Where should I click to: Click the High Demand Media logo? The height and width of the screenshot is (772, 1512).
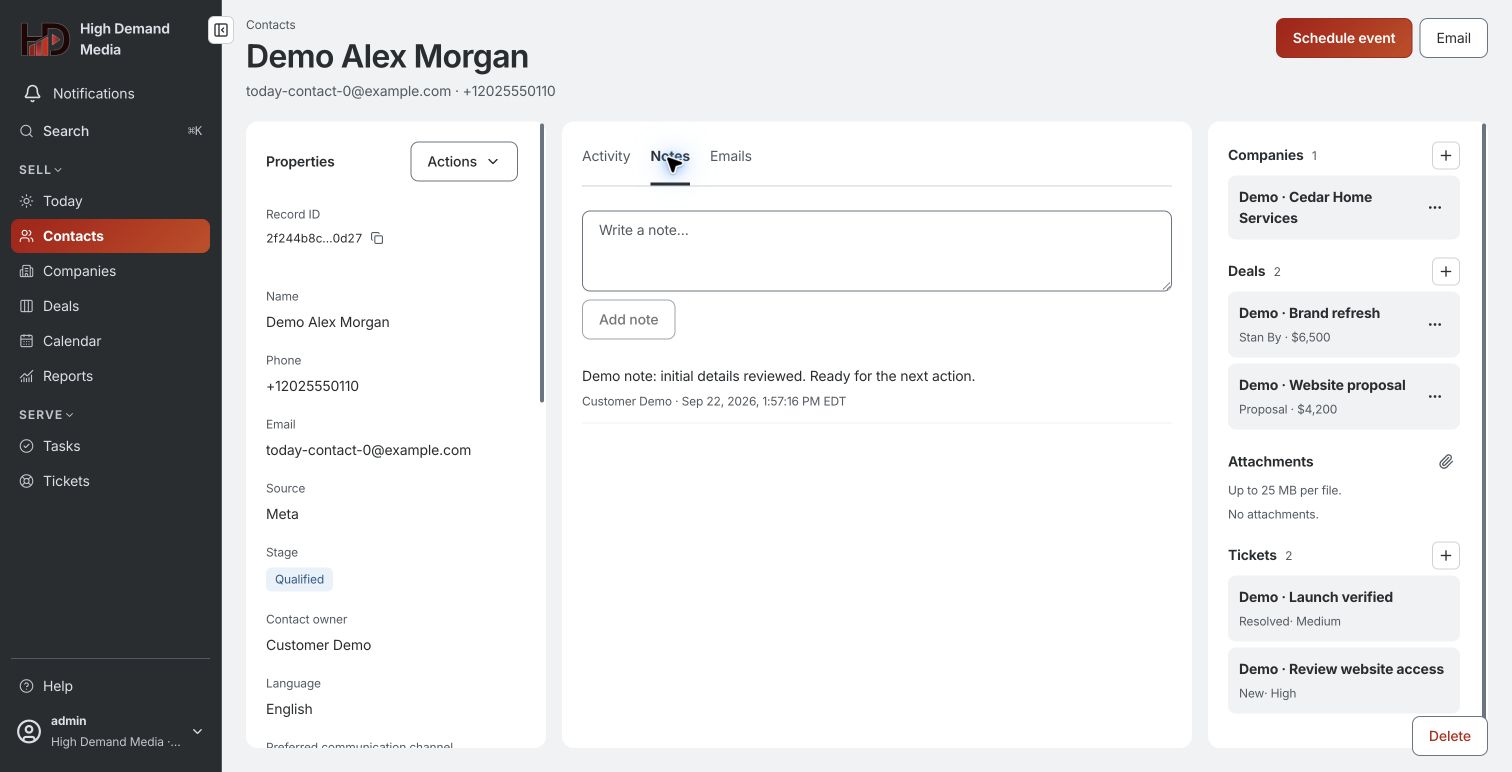[45, 39]
